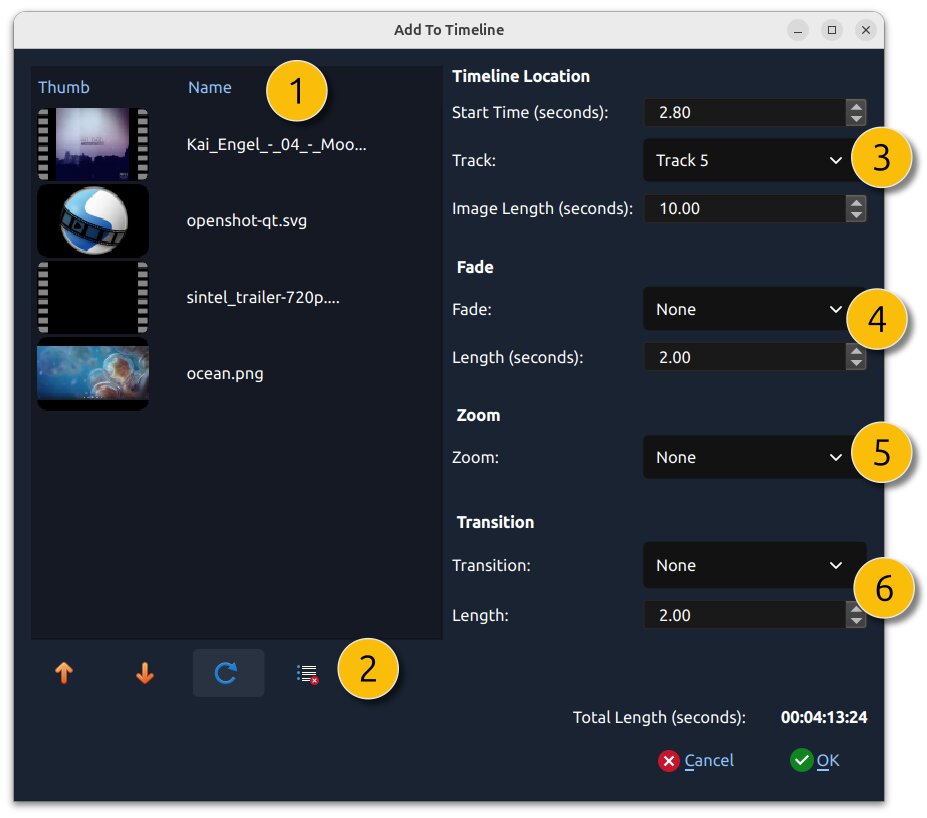Click the blue shuffle/refresh files icon
The width and height of the screenshot is (927, 818).
(227, 673)
